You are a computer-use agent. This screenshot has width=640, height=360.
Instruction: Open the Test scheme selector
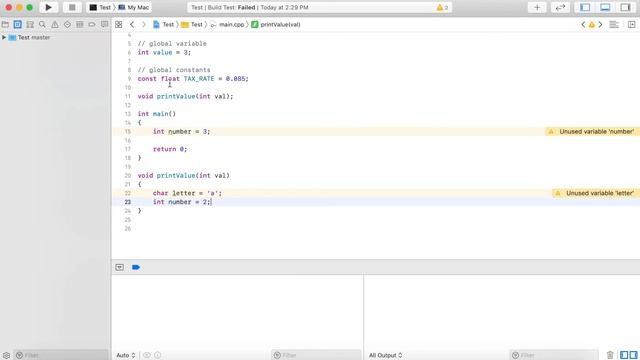100,7
